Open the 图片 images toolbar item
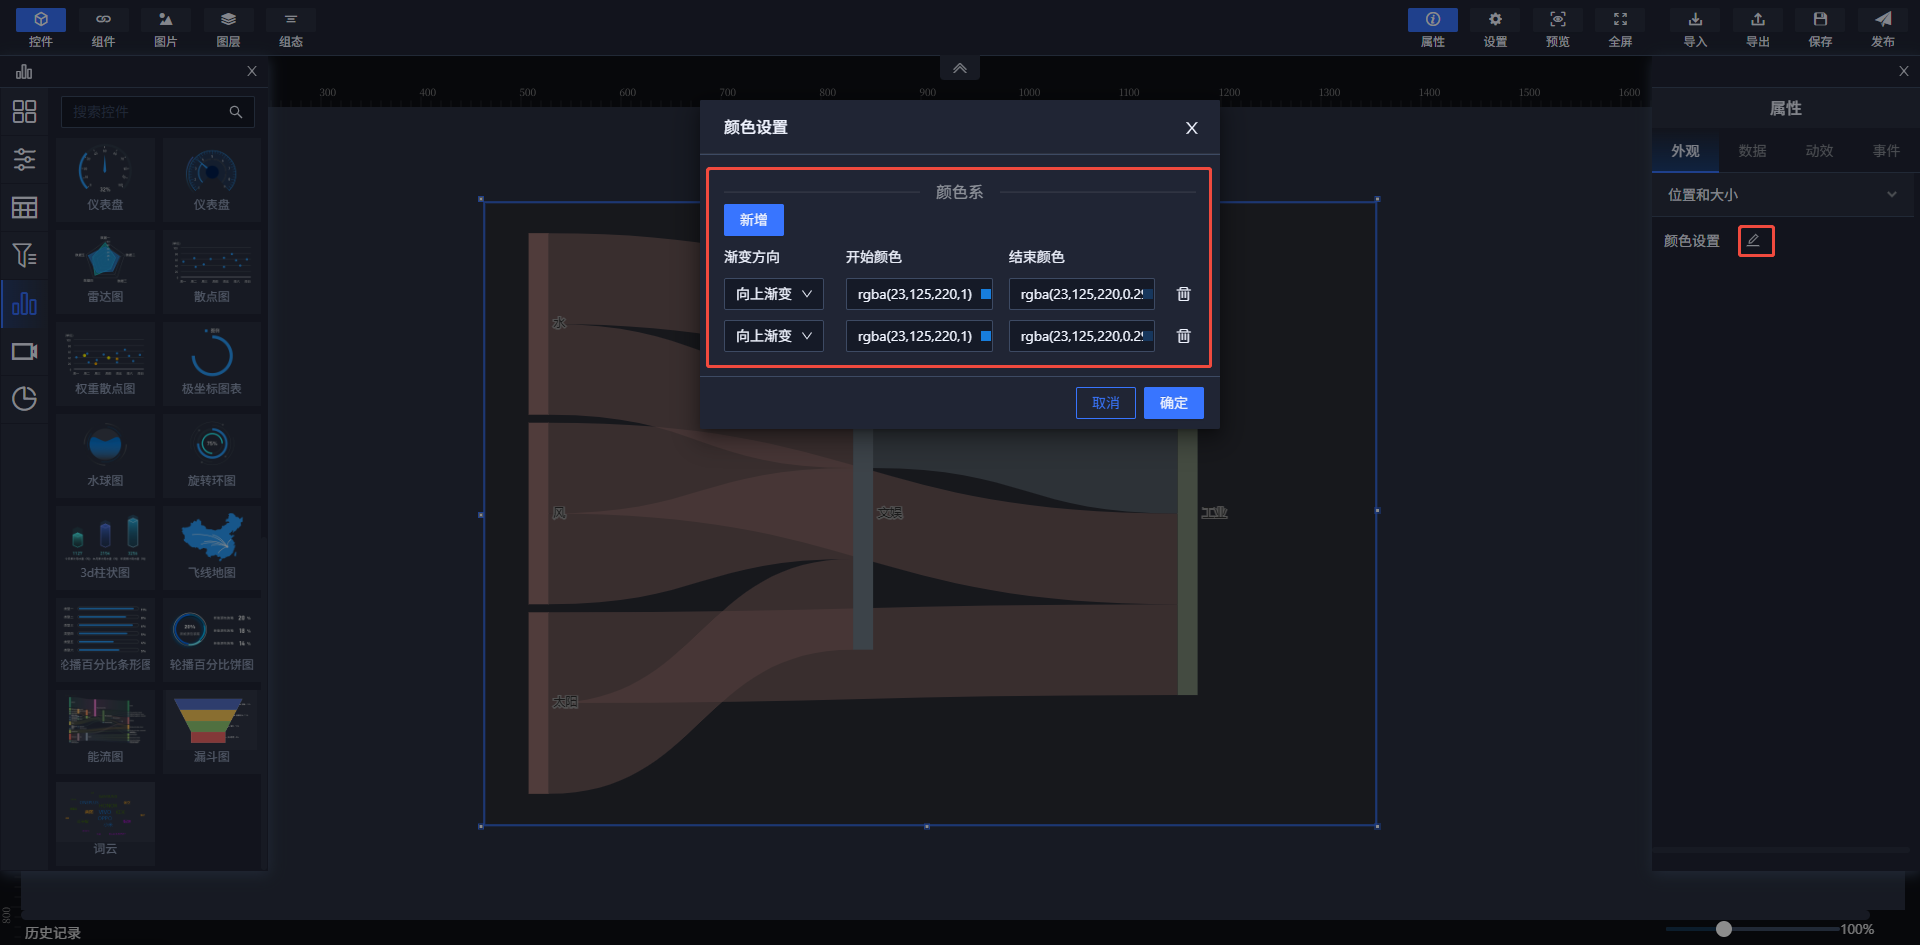Screen dimensions: 1920x945 tap(166, 28)
